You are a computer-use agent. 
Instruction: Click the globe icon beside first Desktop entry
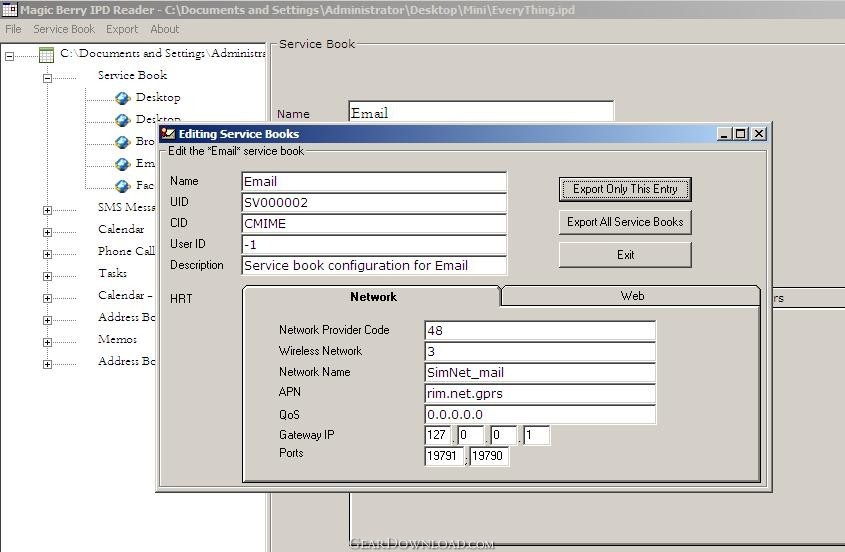click(x=123, y=98)
